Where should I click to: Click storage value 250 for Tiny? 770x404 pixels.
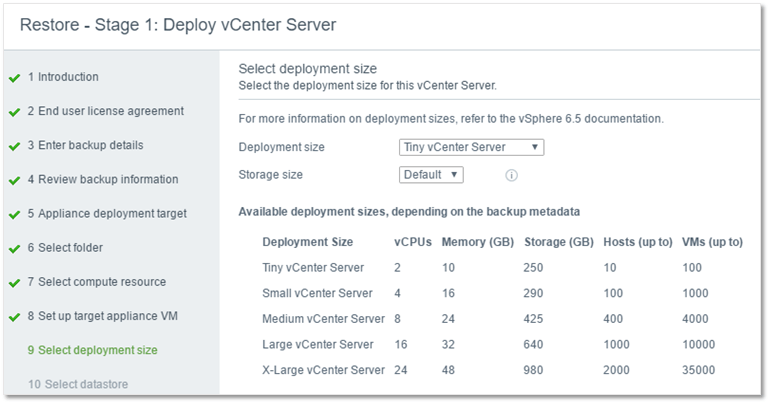point(533,268)
